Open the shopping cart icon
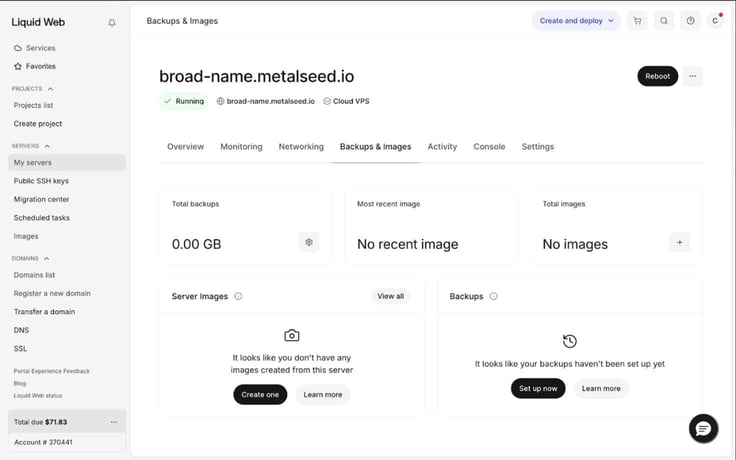The height and width of the screenshot is (460, 736). point(637,21)
